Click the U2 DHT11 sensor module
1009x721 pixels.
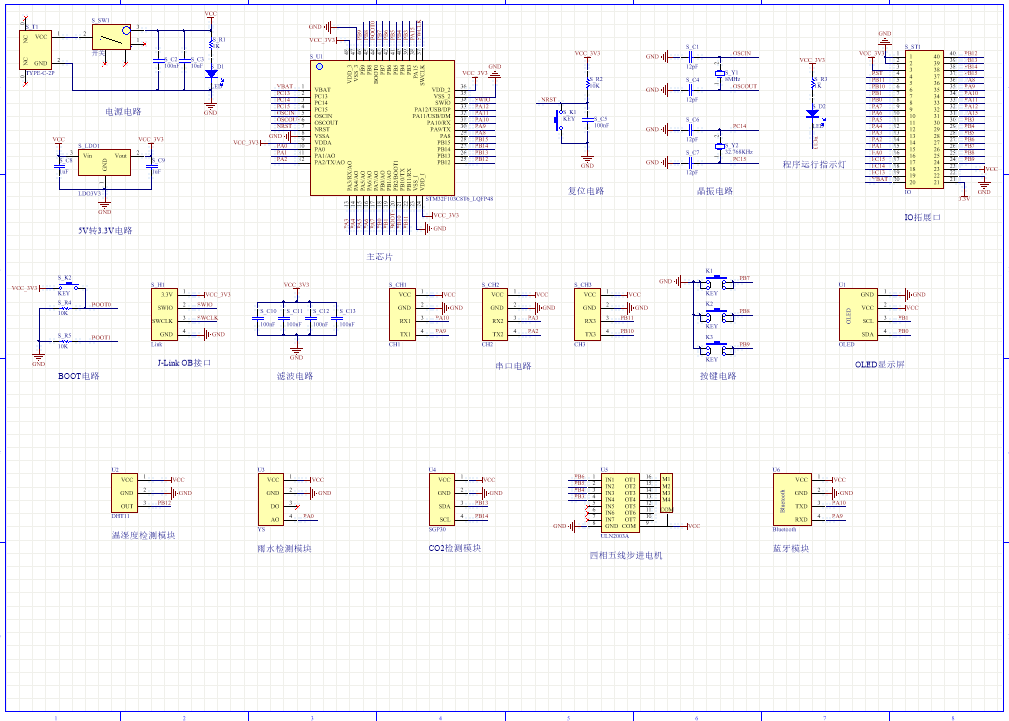click(126, 493)
